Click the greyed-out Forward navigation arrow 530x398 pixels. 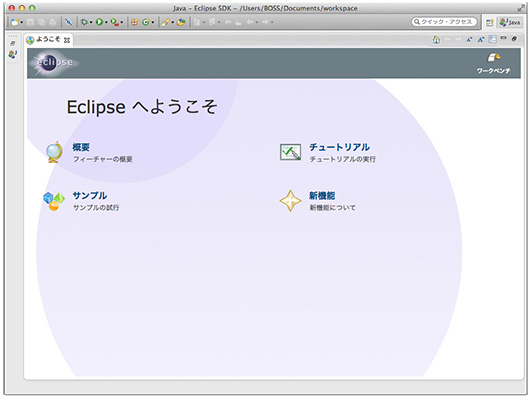265,22
